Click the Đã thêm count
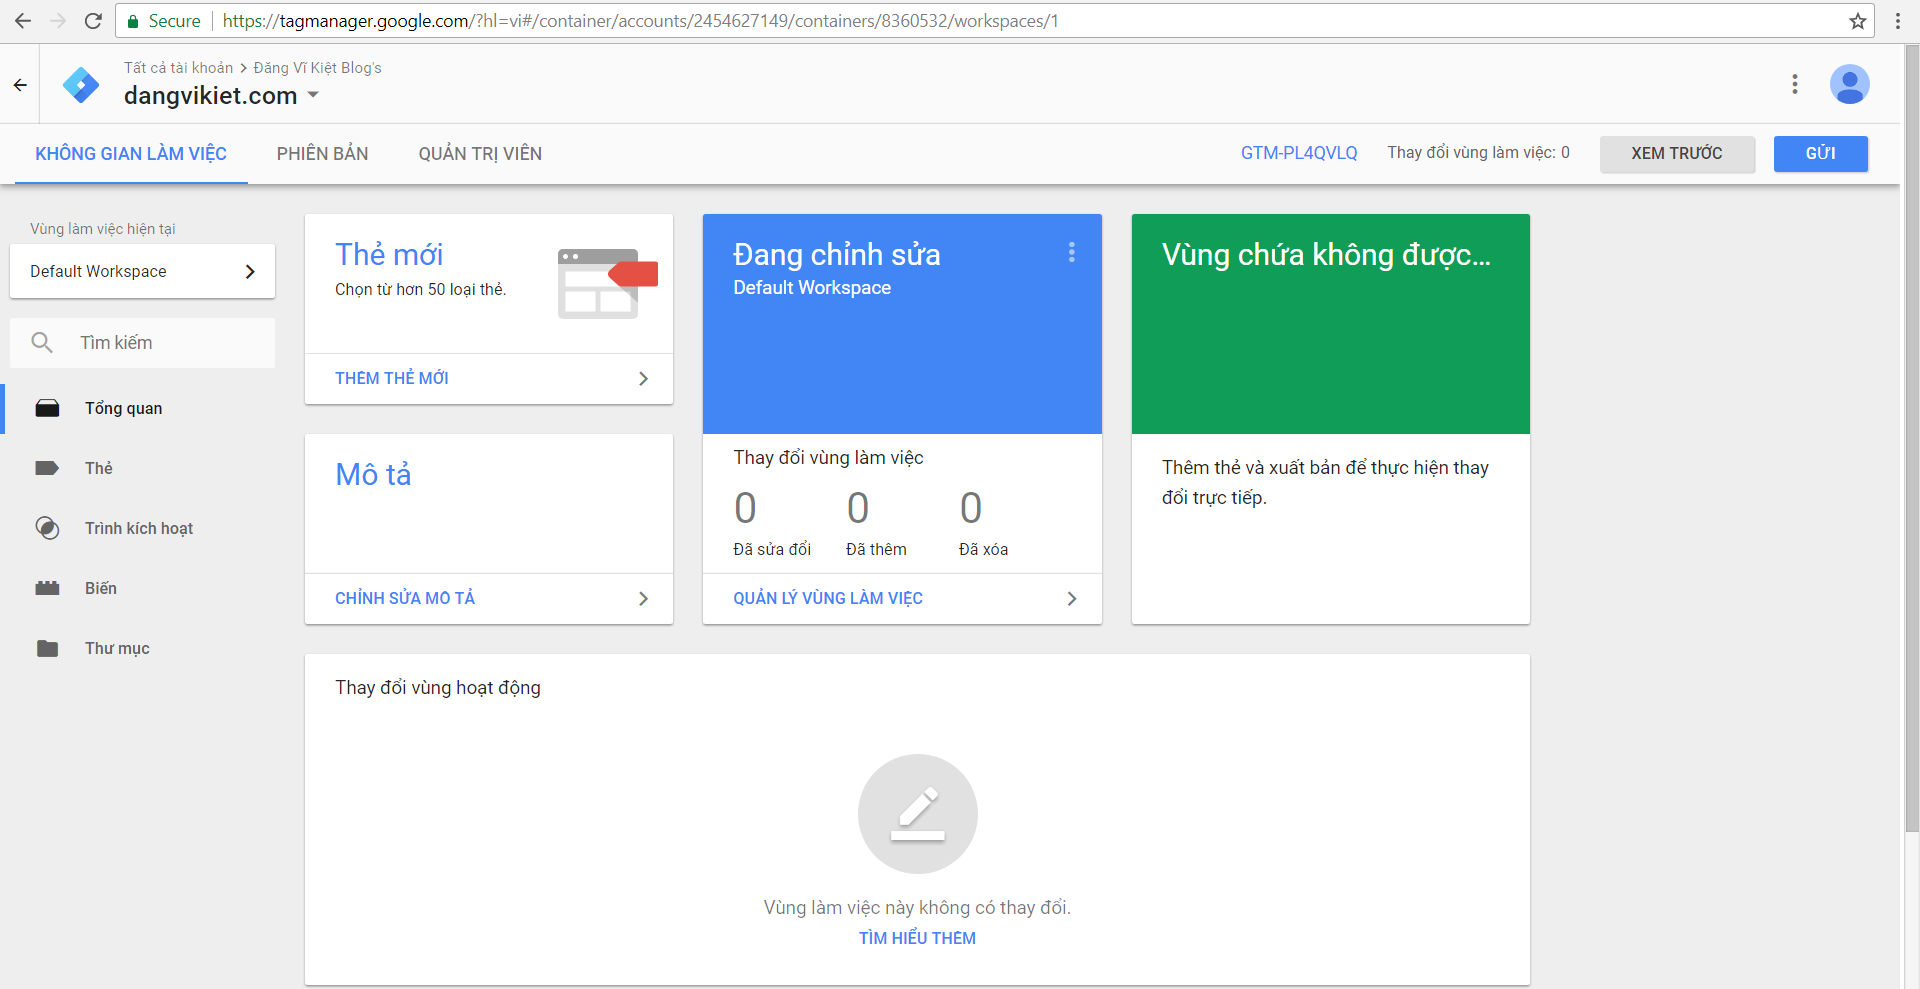The image size is (1920, 989). click(x=858, y=508)
